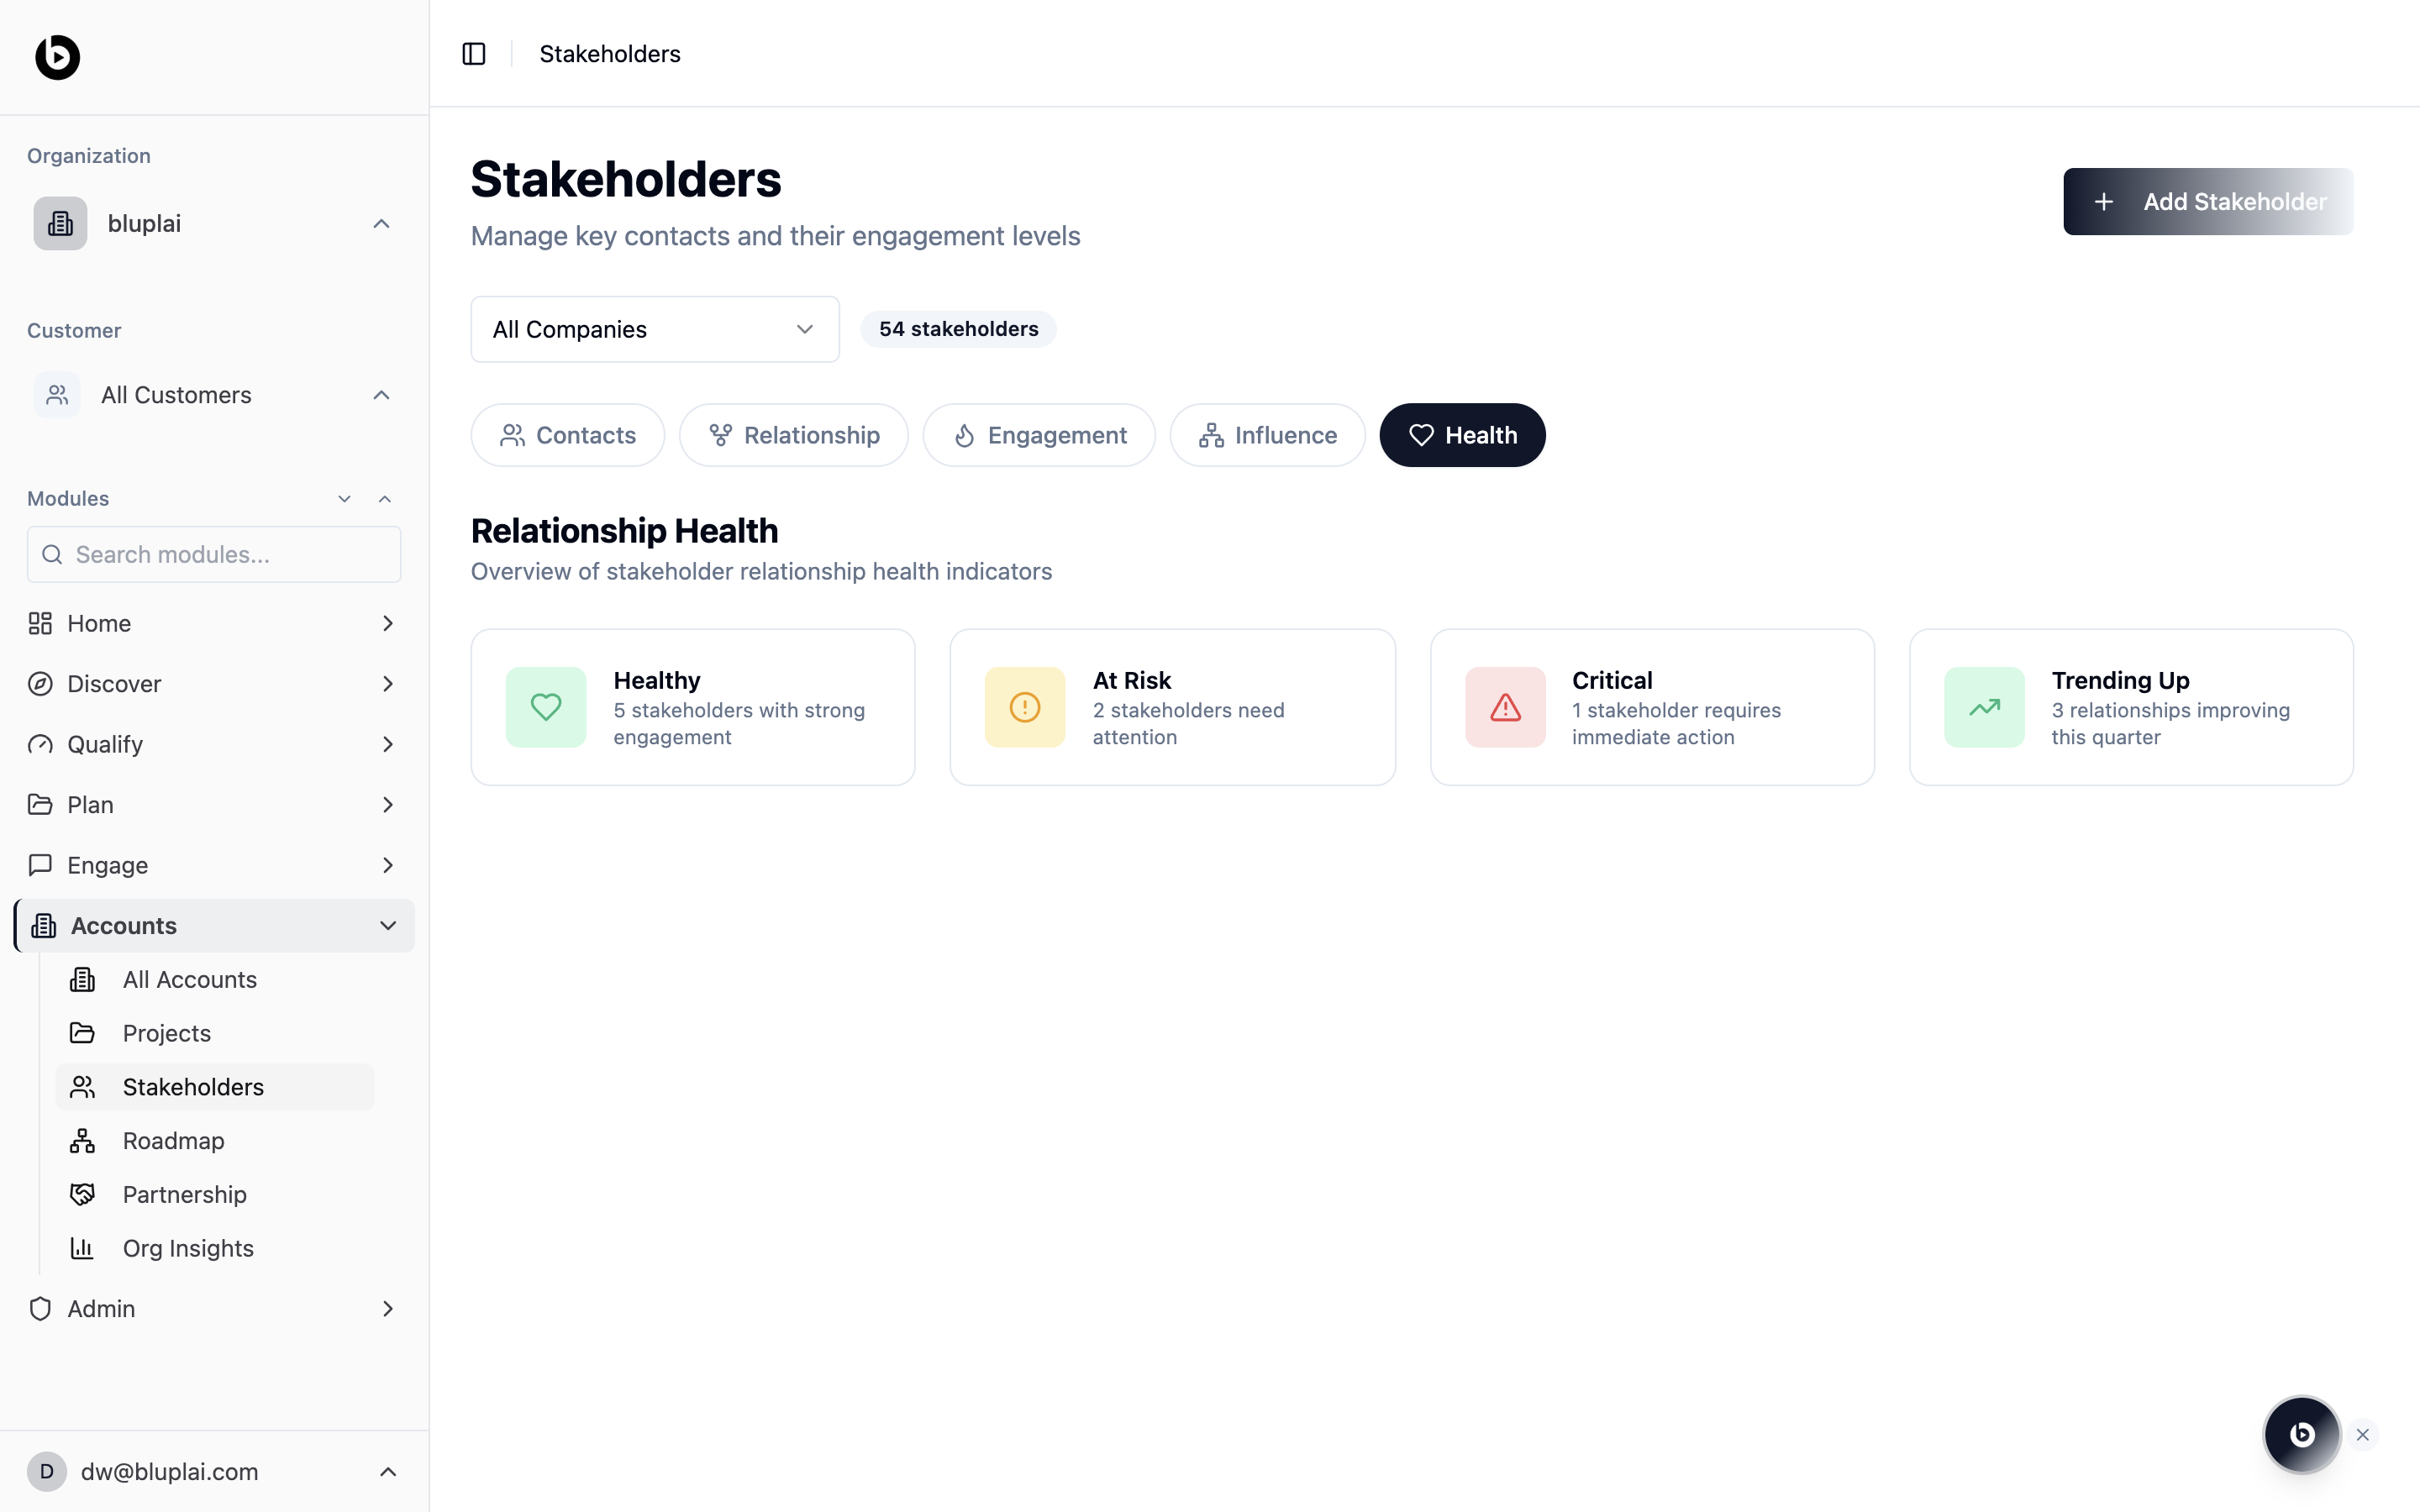Click the Add Stakeholder button
The height and width of the screenshot is (1512, 2420).
pyautogui.click(x=2207, y=202)
